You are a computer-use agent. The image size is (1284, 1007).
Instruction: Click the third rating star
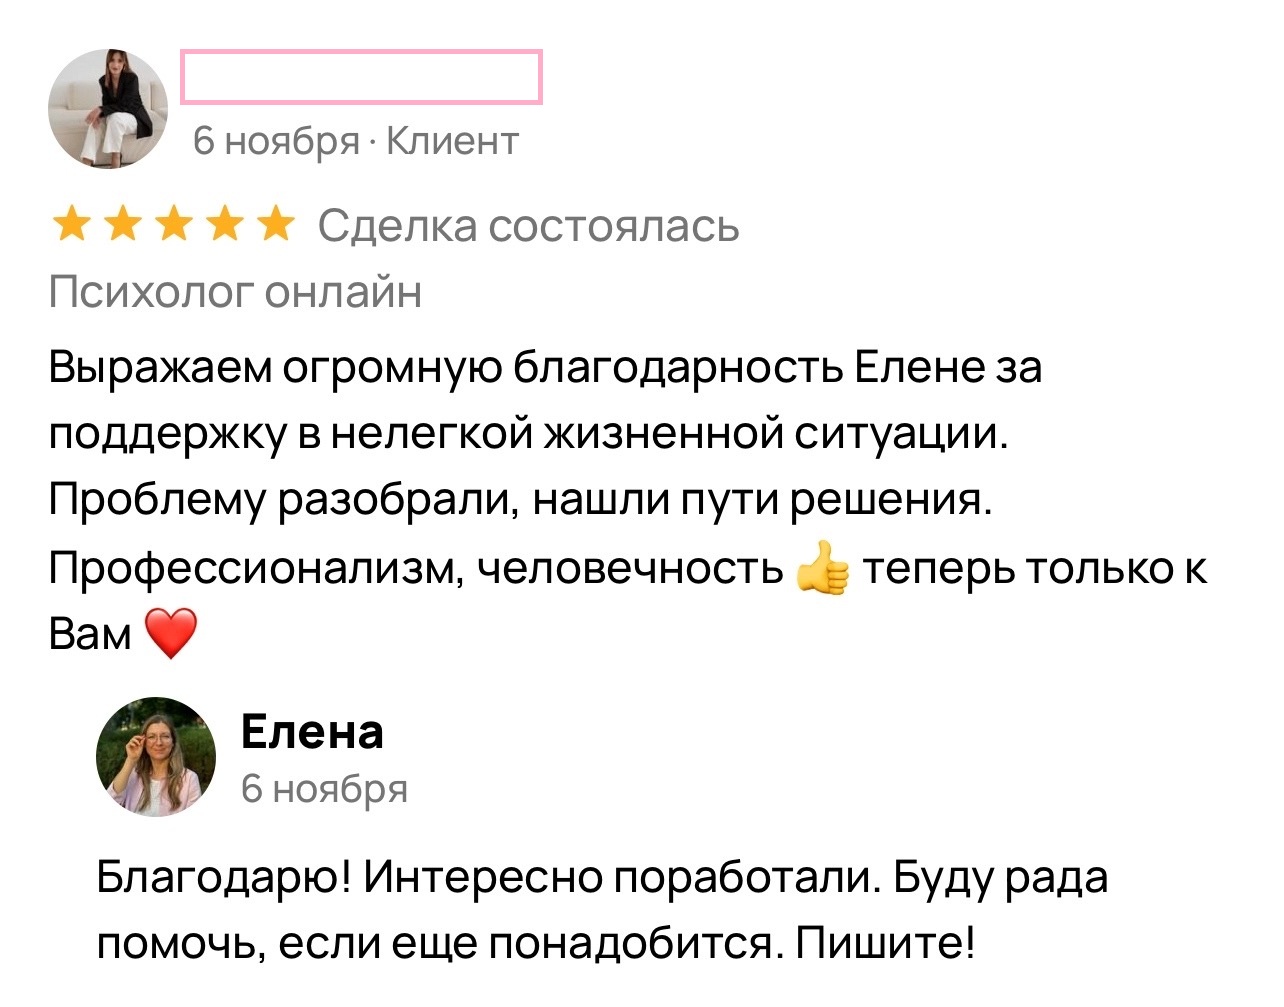pos(174,225)
